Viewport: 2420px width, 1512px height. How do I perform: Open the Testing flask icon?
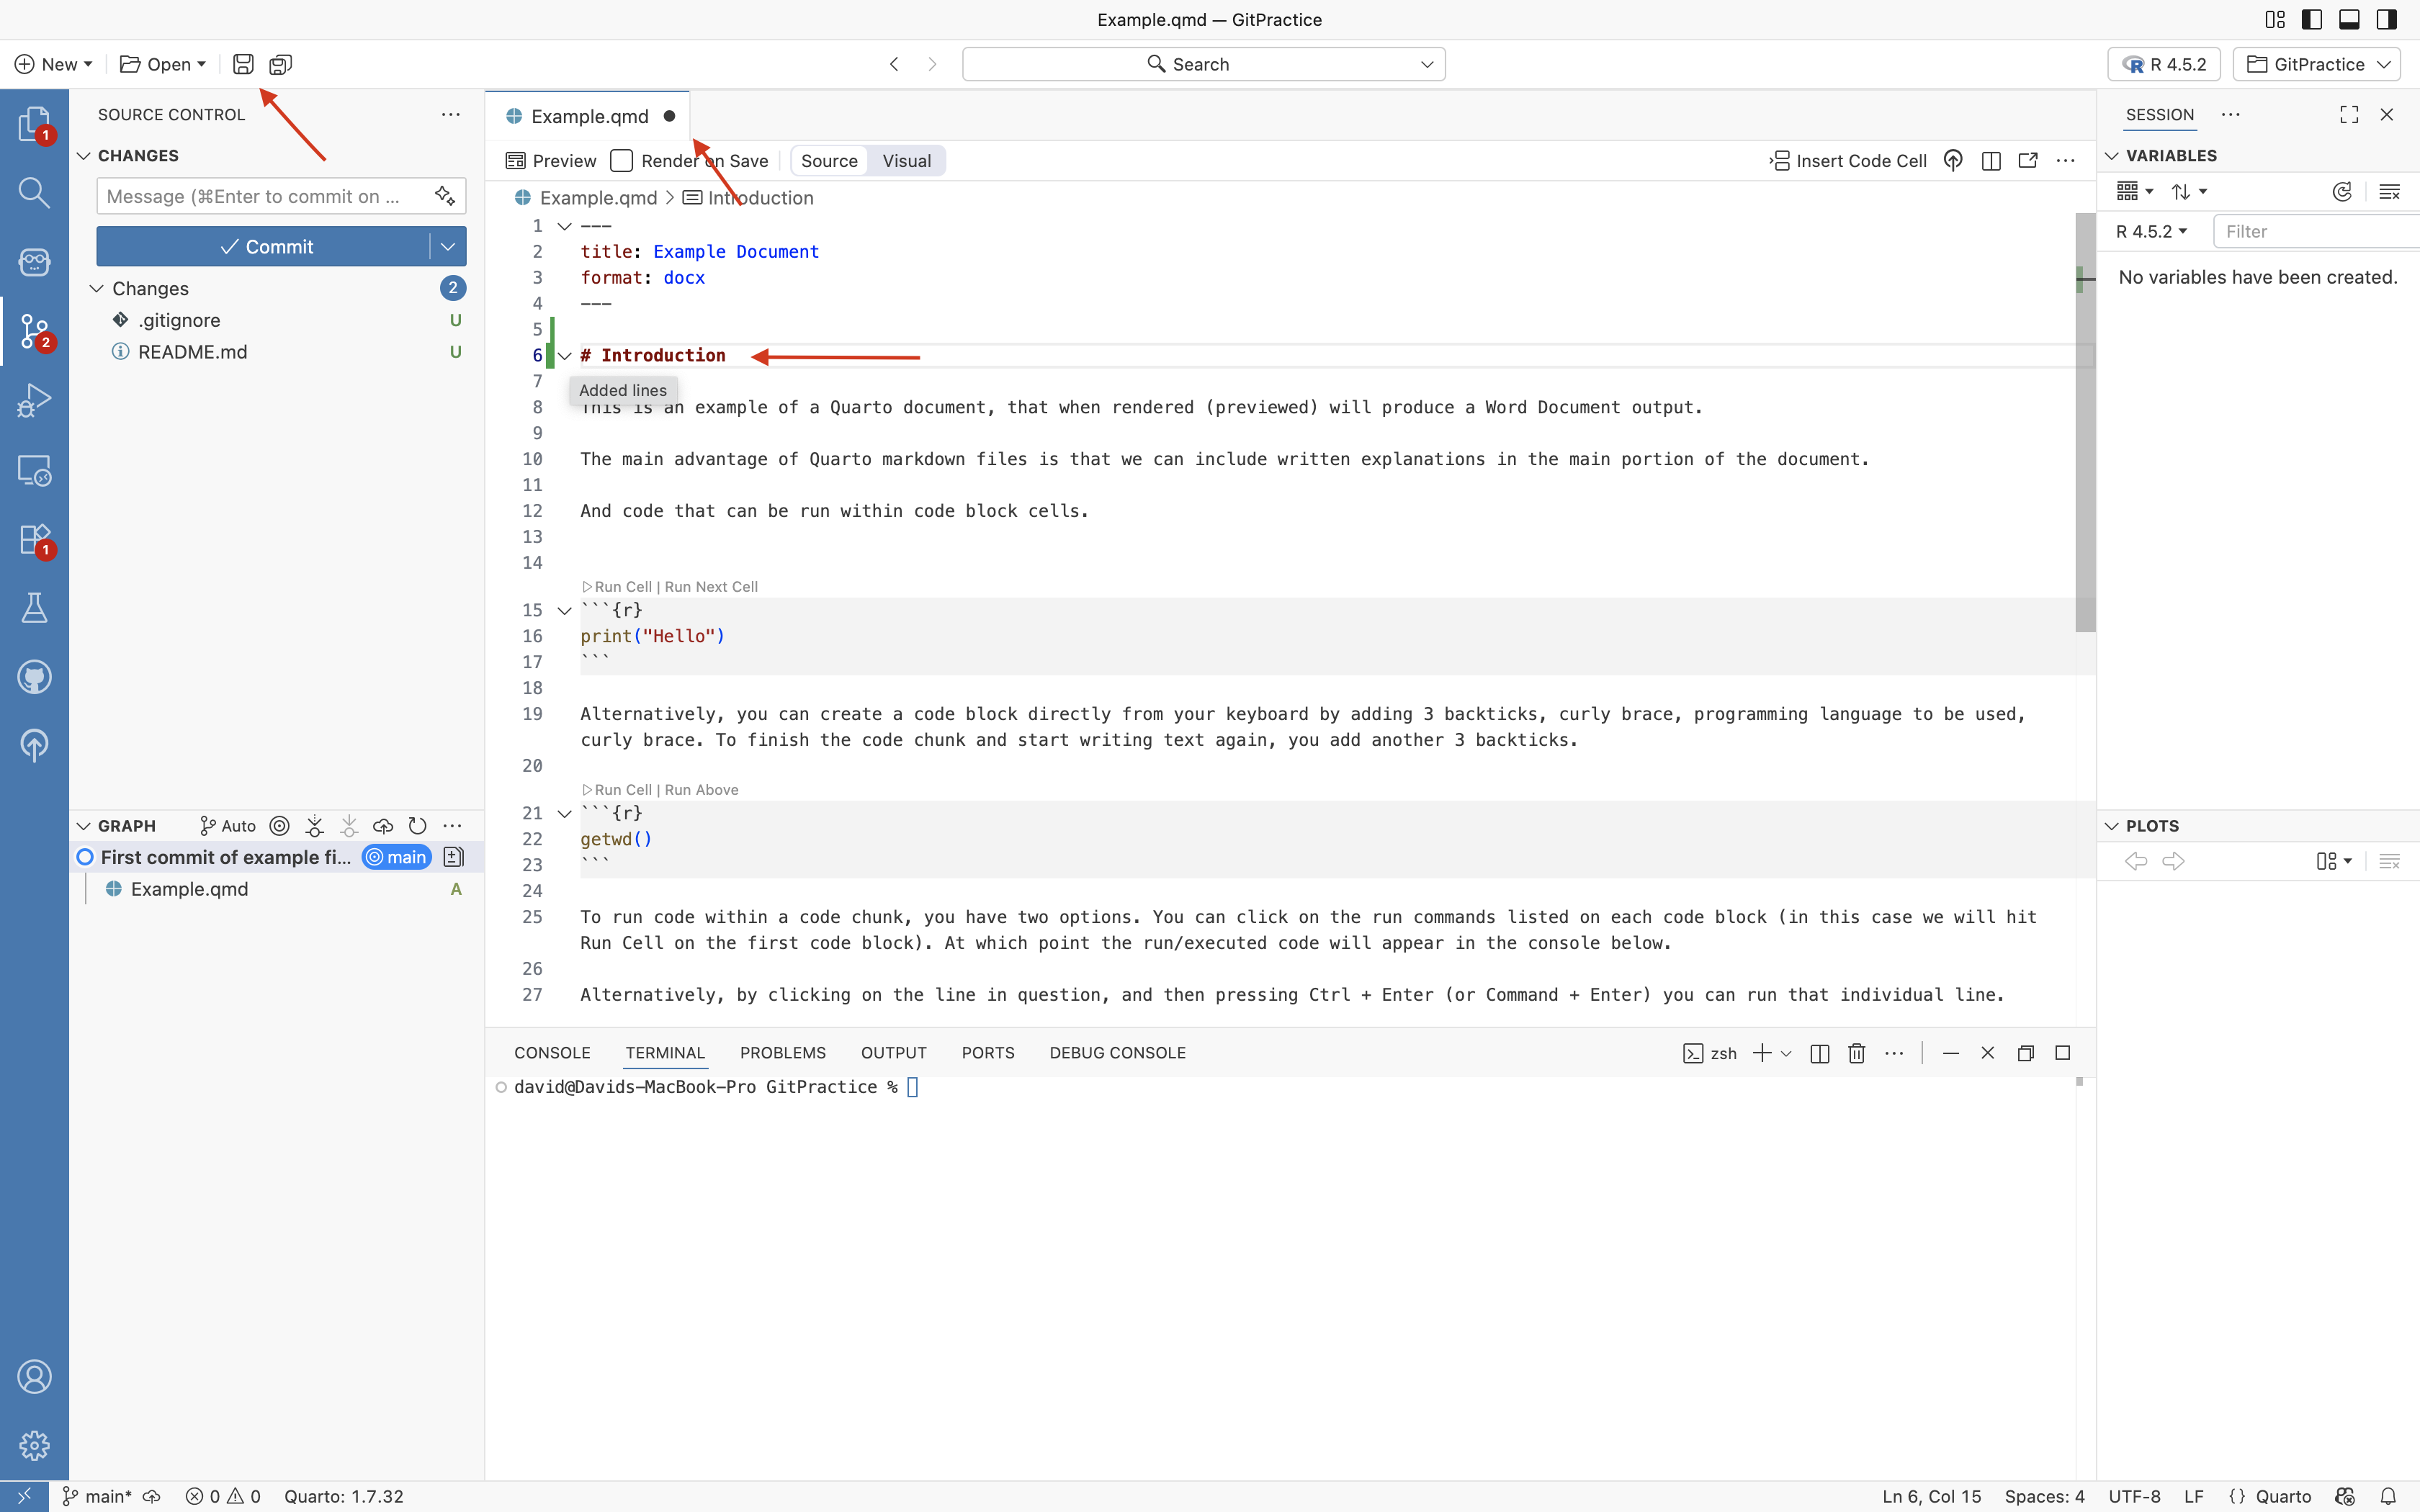[34, 608]
